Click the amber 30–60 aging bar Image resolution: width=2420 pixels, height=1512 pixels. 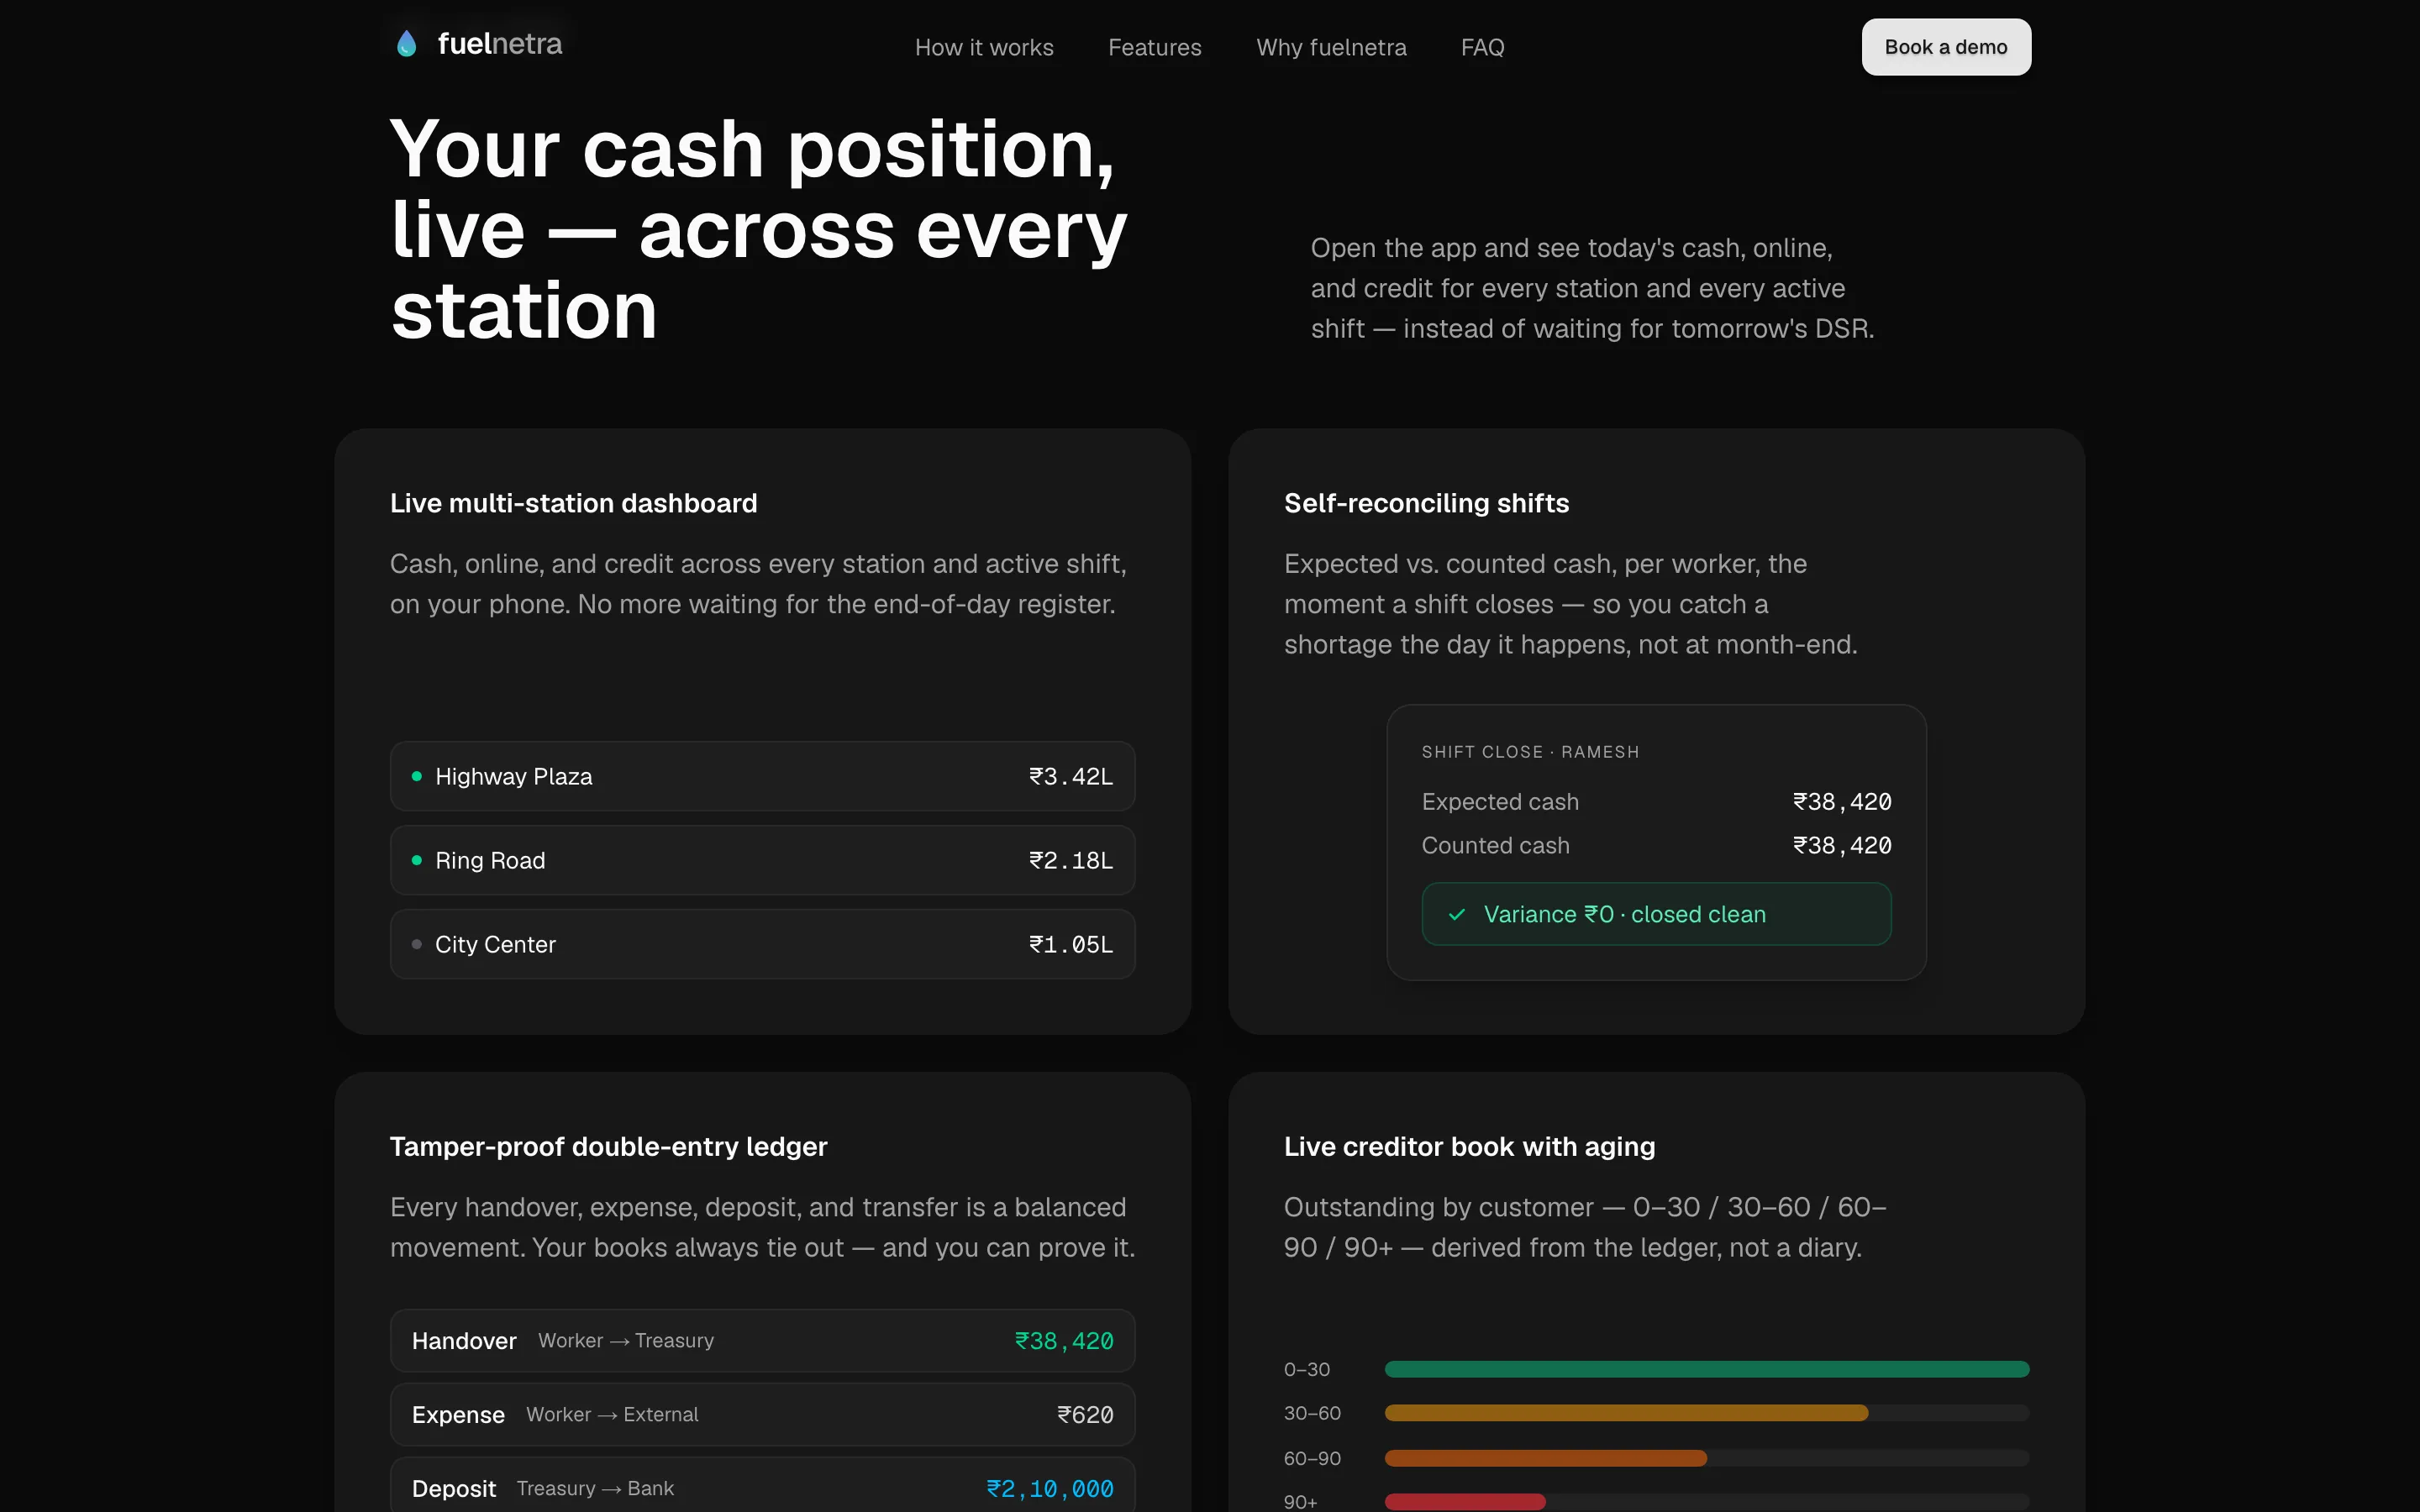click(x=1626, y=1413)
